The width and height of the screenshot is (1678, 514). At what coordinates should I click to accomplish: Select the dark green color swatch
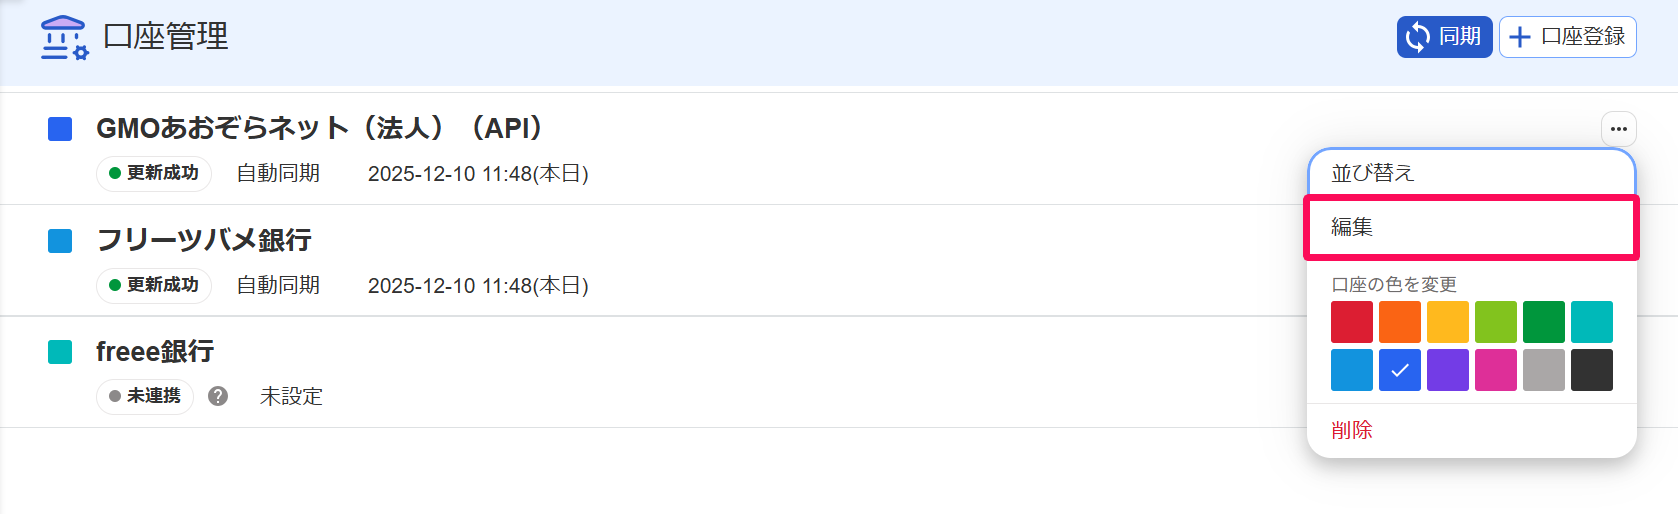1544,322
